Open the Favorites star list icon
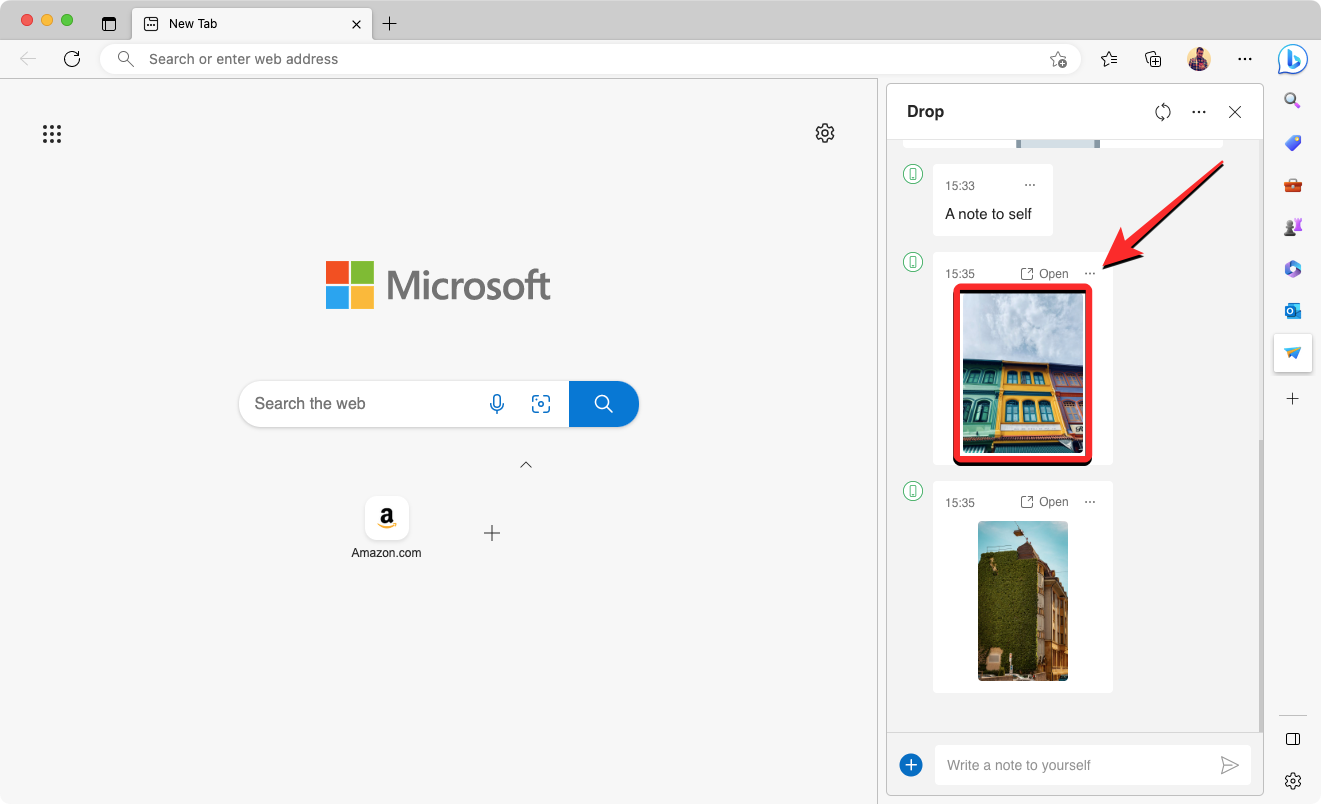Screen dimensions: 1321x804 click(x=1109, y=59)
